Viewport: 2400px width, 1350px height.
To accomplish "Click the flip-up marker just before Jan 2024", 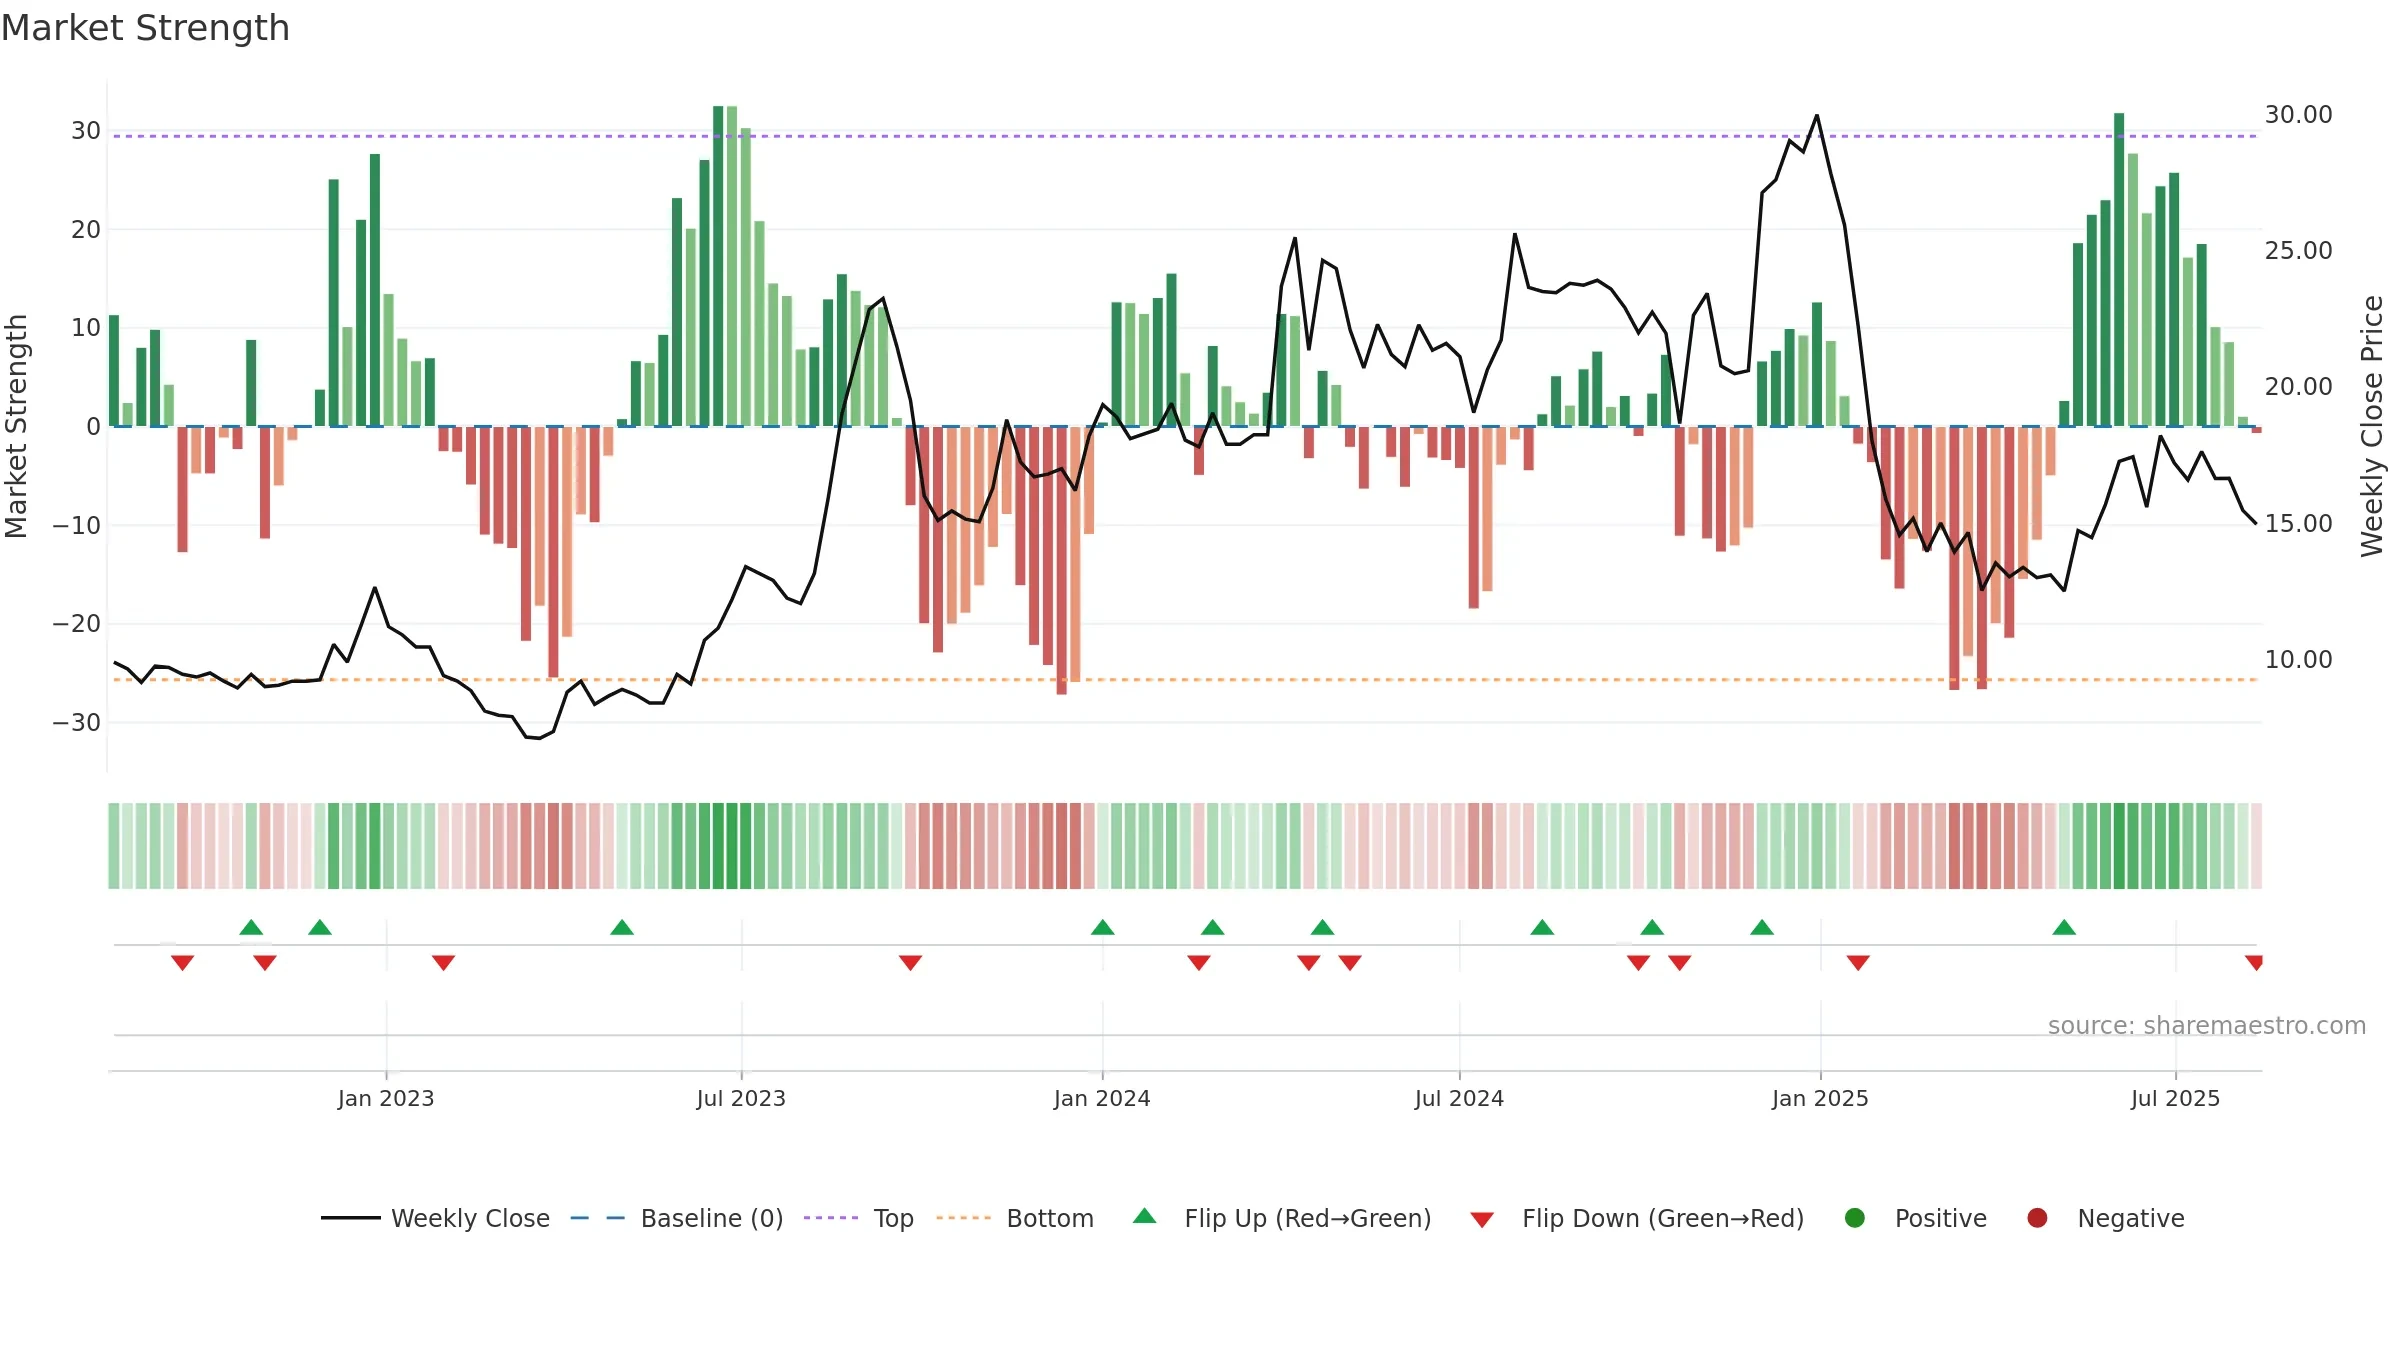I will point(1103,927).
